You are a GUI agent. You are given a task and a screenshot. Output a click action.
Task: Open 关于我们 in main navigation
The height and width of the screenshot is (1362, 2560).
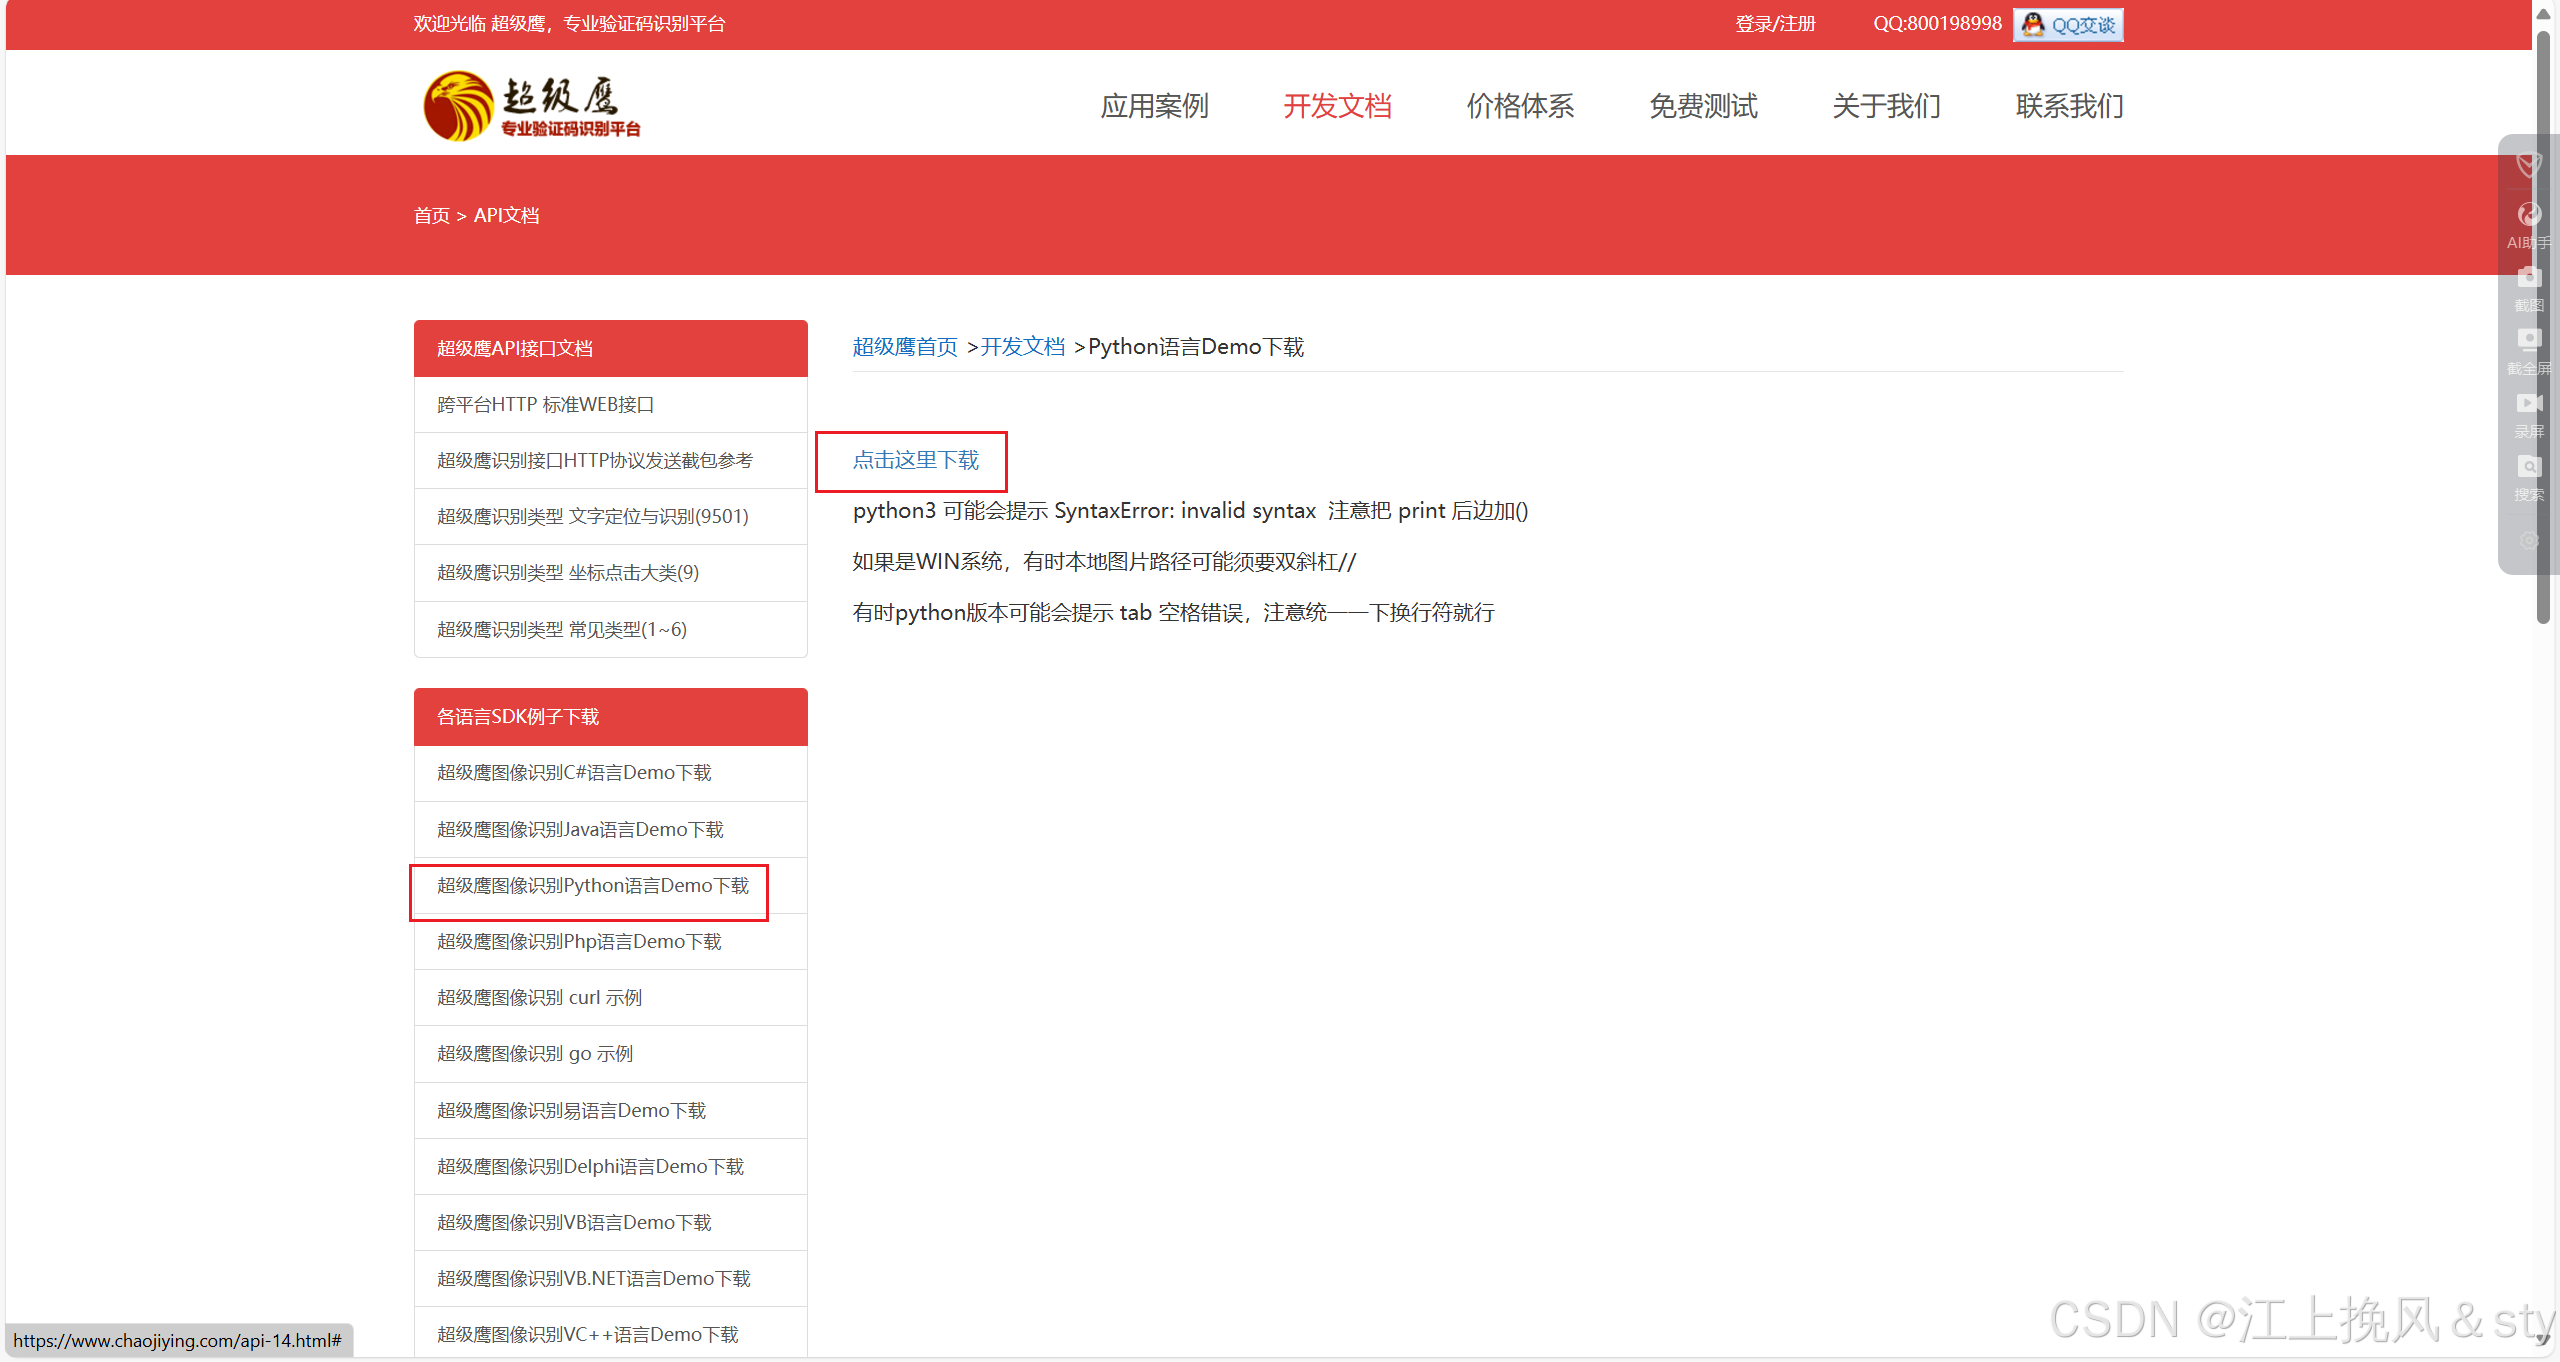1886,105
